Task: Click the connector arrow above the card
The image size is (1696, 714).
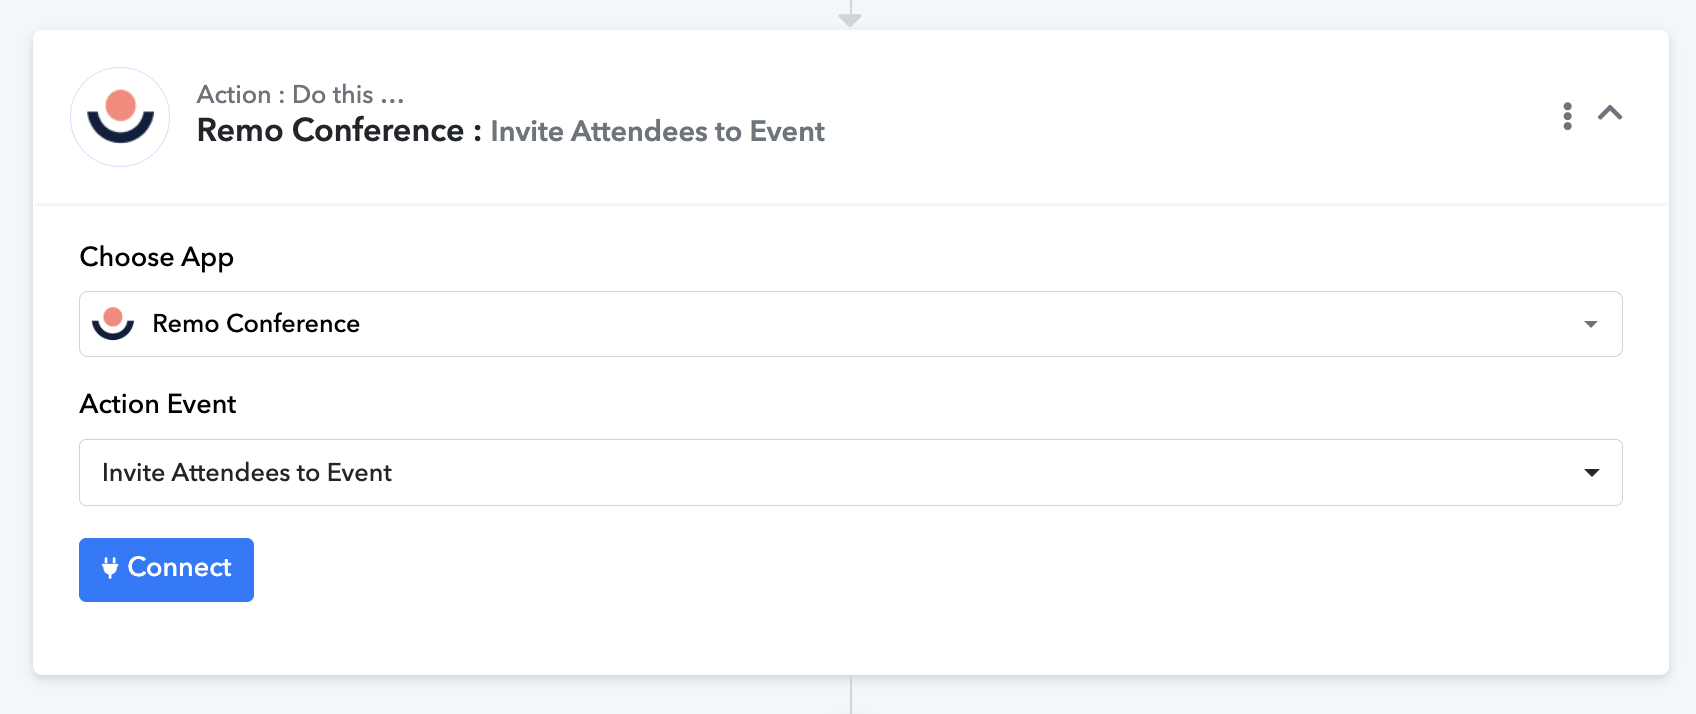Action: pos(850,18)
